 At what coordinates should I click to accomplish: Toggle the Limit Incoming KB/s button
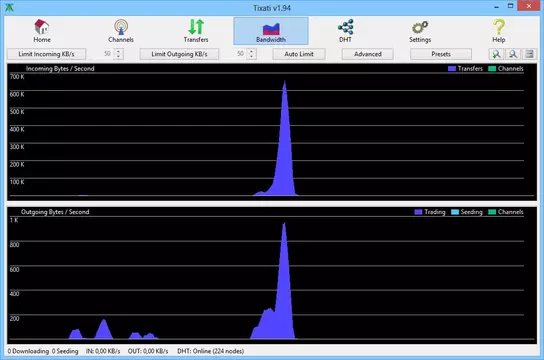pos(46,54)
